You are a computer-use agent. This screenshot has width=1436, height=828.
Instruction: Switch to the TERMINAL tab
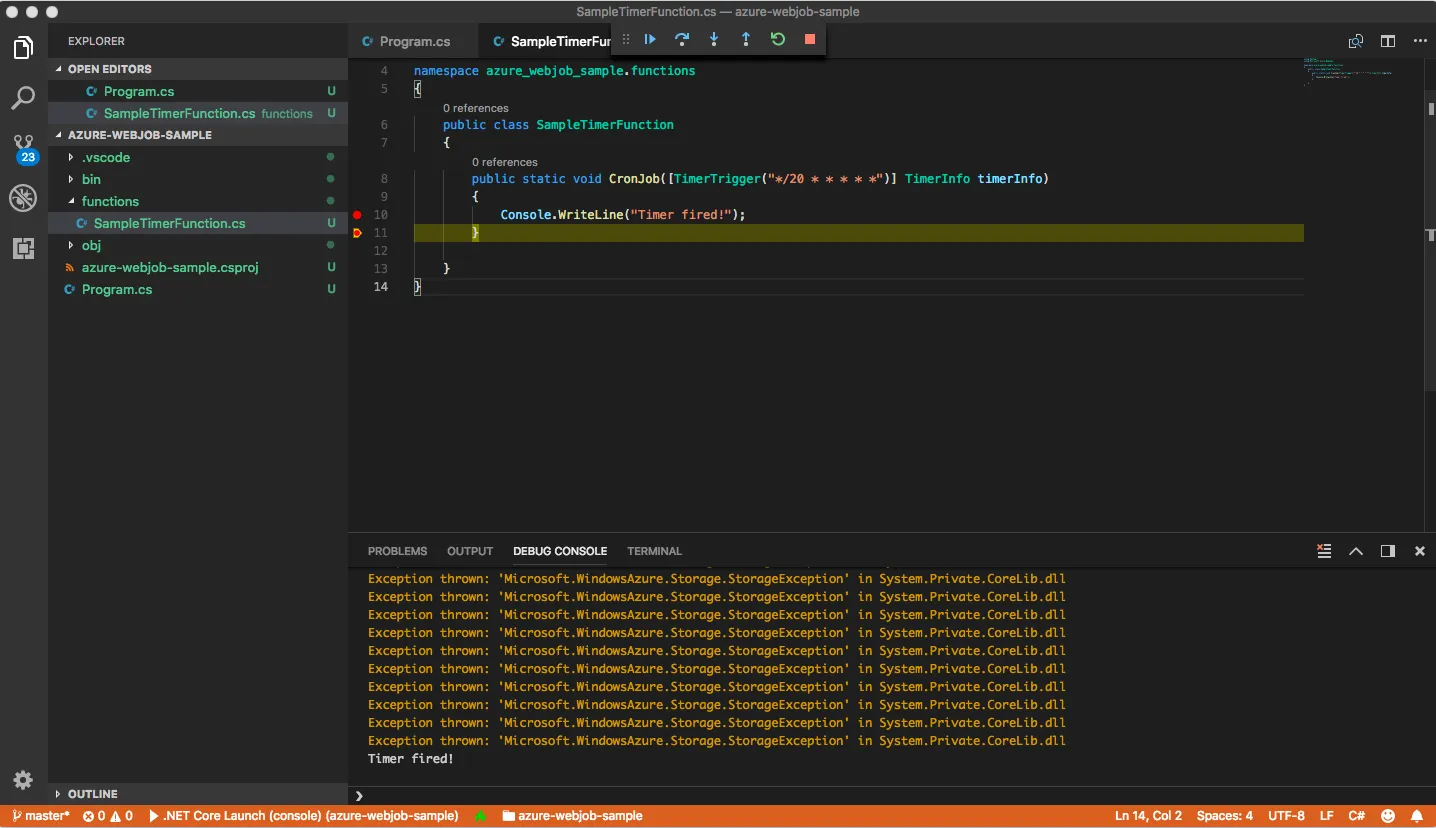pyautogui.click(x=654, y=551)
